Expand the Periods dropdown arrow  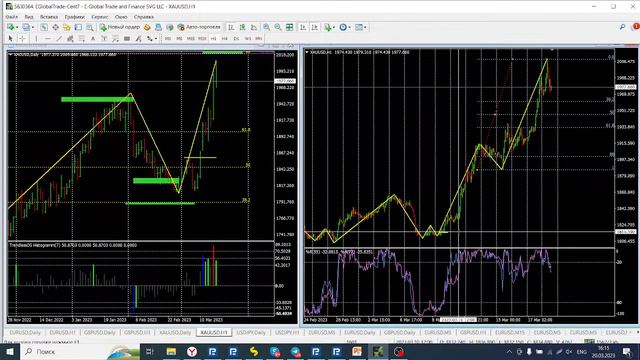(349, 27)
